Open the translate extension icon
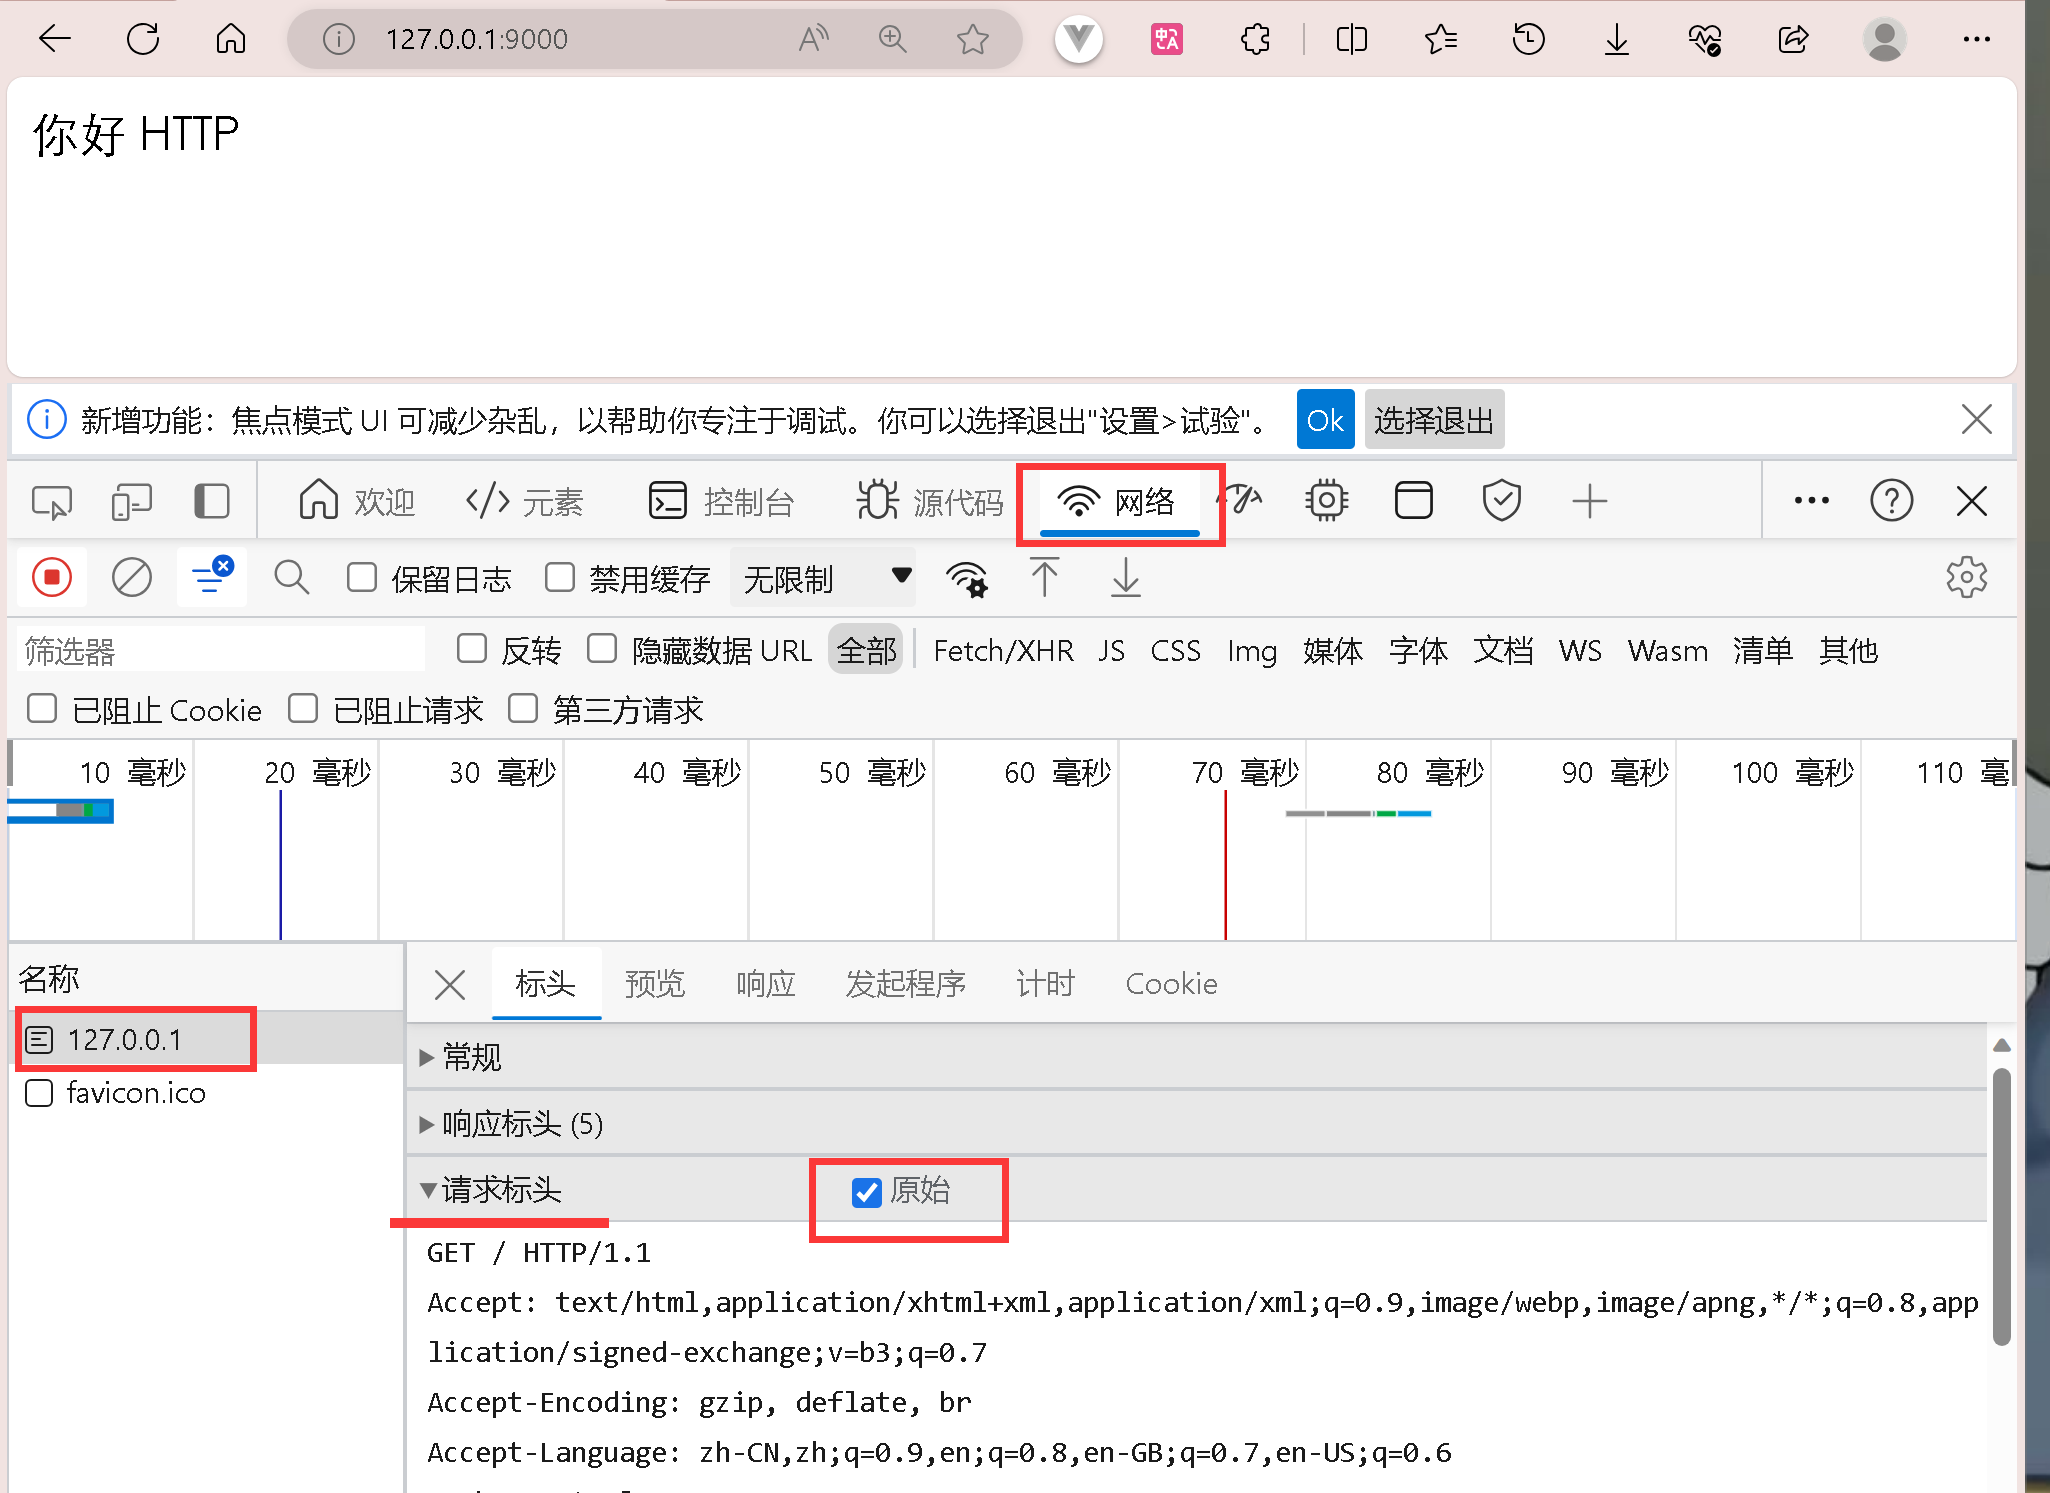2050x1493 pixels. point(1167,39)
